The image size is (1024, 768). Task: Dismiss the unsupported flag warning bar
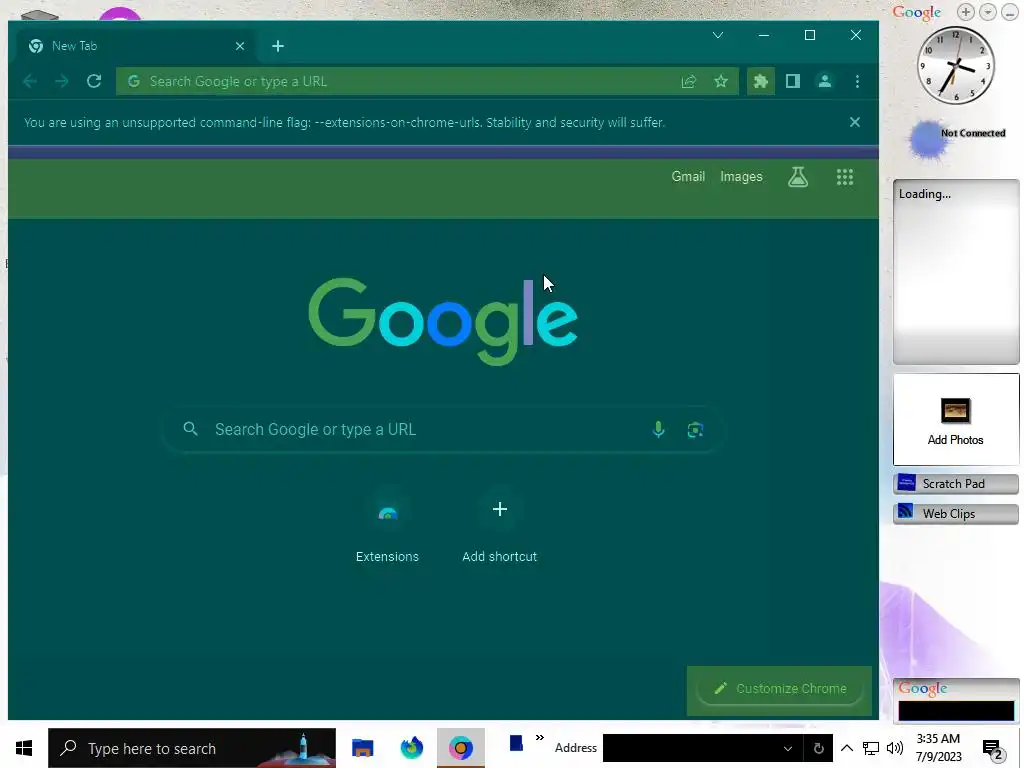854,122
